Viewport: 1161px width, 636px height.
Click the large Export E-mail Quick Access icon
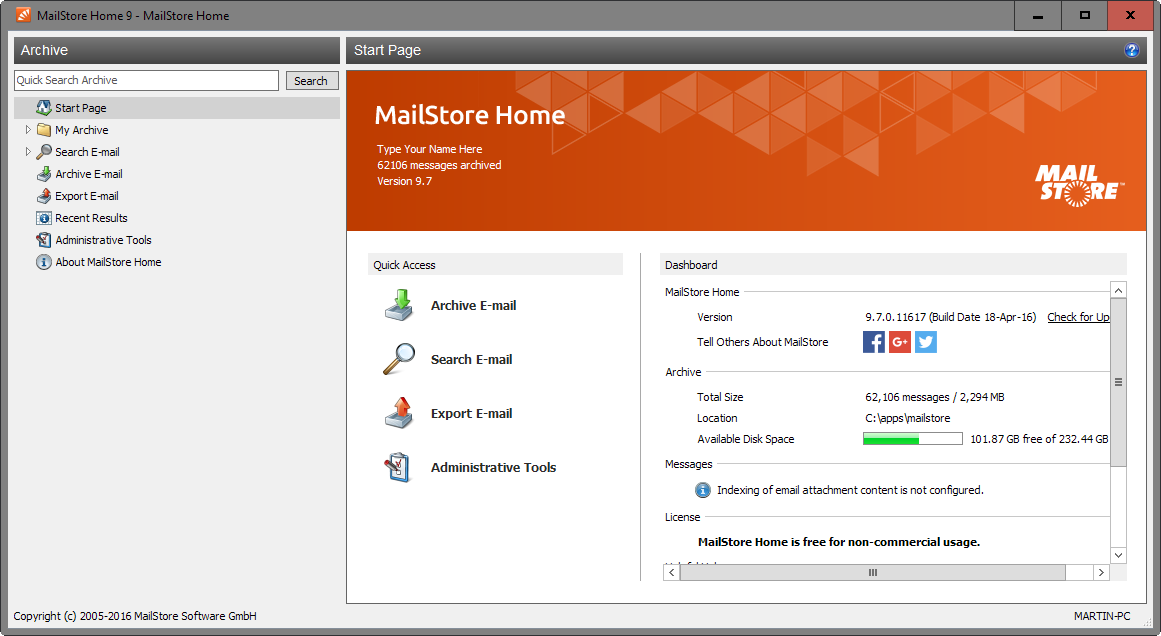point(399,413)
